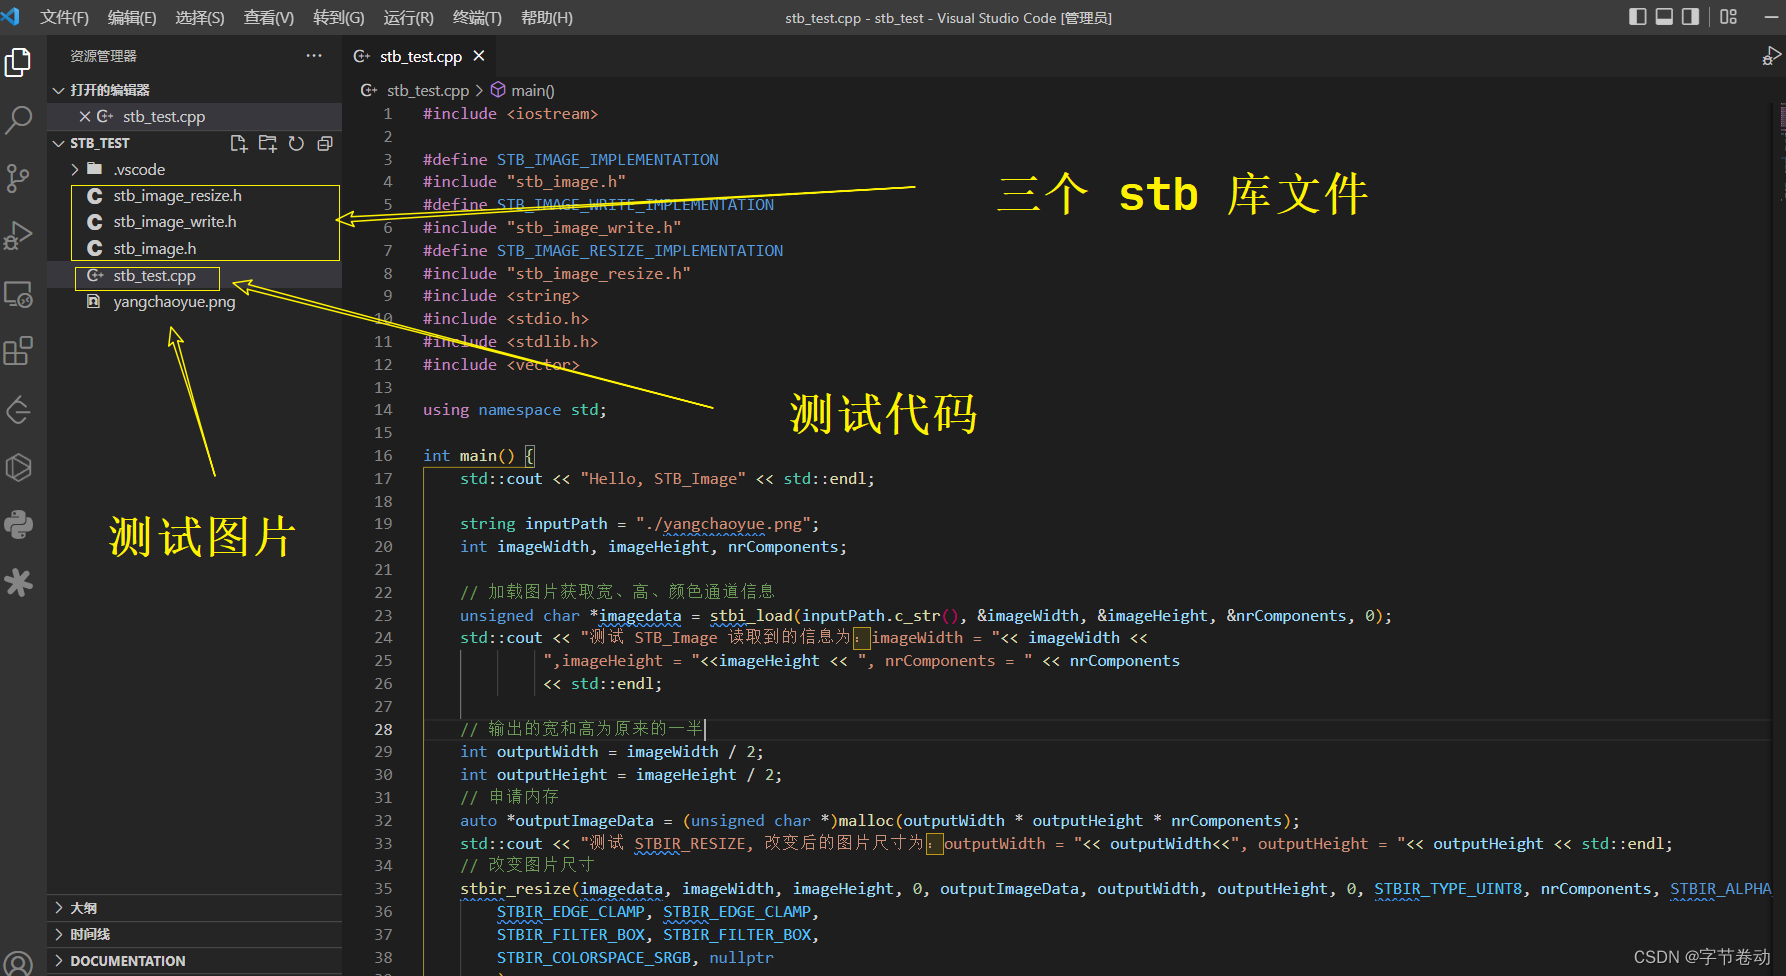The width and height of the screenshot is (1786, 976).
Task: Open the Run and Debug view
Action: 18,236
